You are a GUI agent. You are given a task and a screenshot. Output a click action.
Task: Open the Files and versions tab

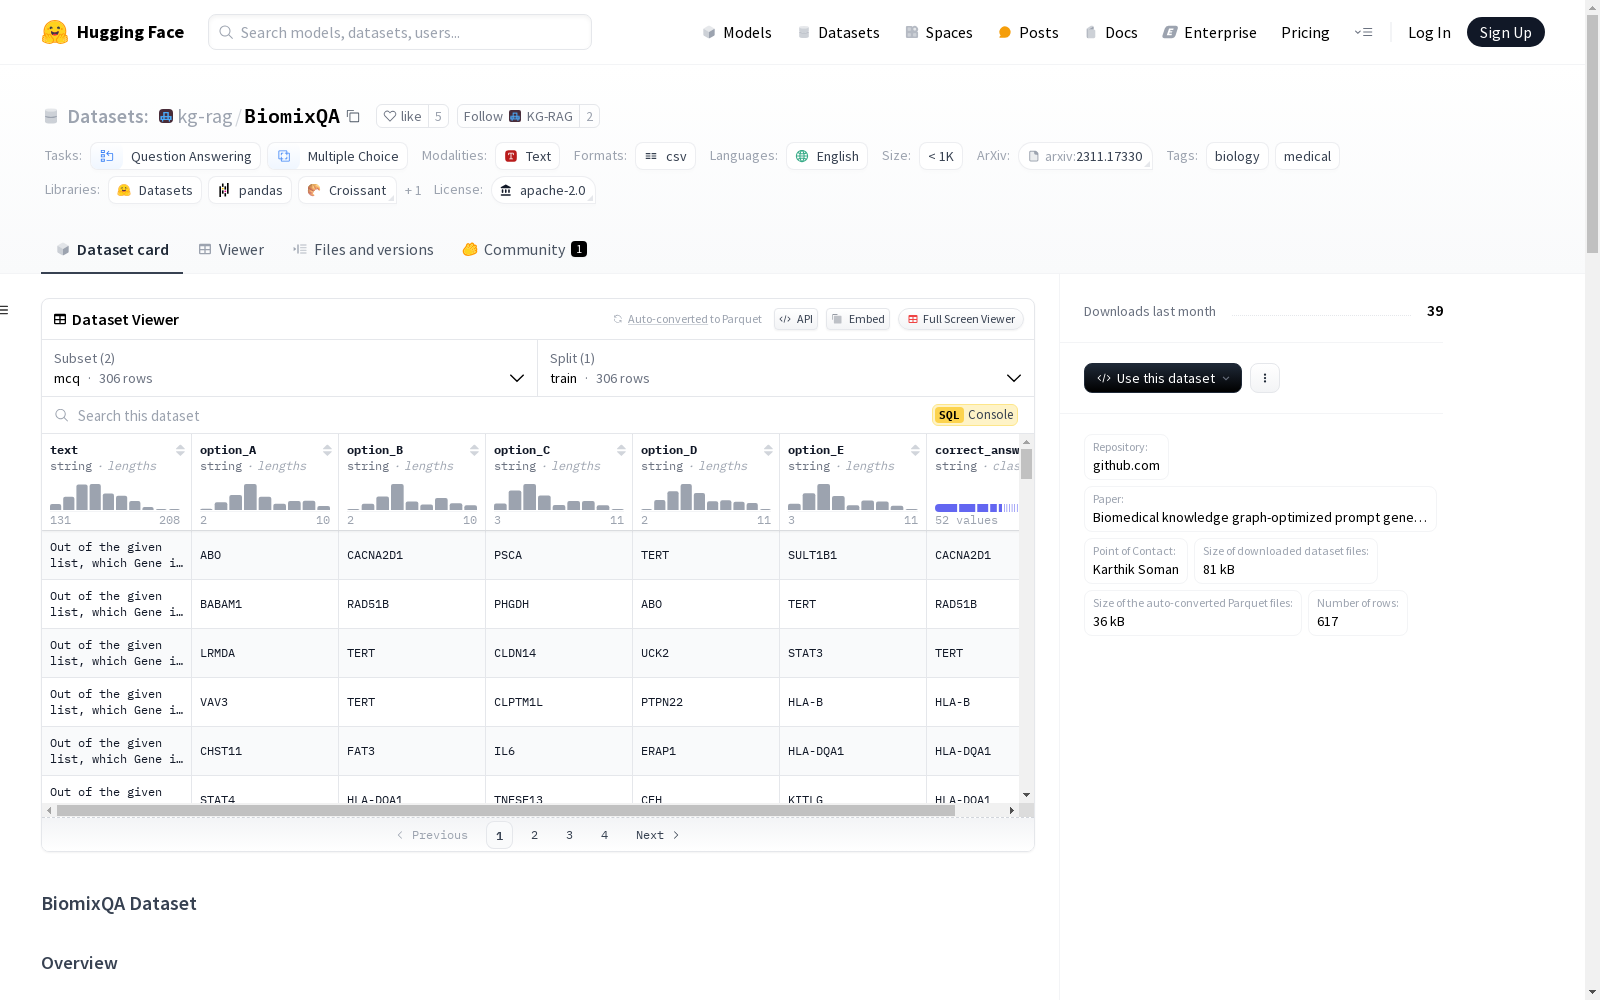363,250
